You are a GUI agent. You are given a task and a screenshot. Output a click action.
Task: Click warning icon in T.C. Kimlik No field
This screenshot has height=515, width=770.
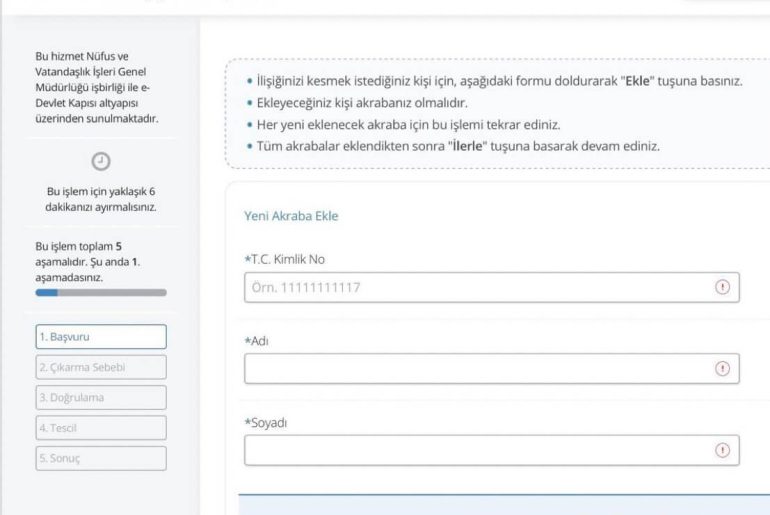click(x=722, y=288)
